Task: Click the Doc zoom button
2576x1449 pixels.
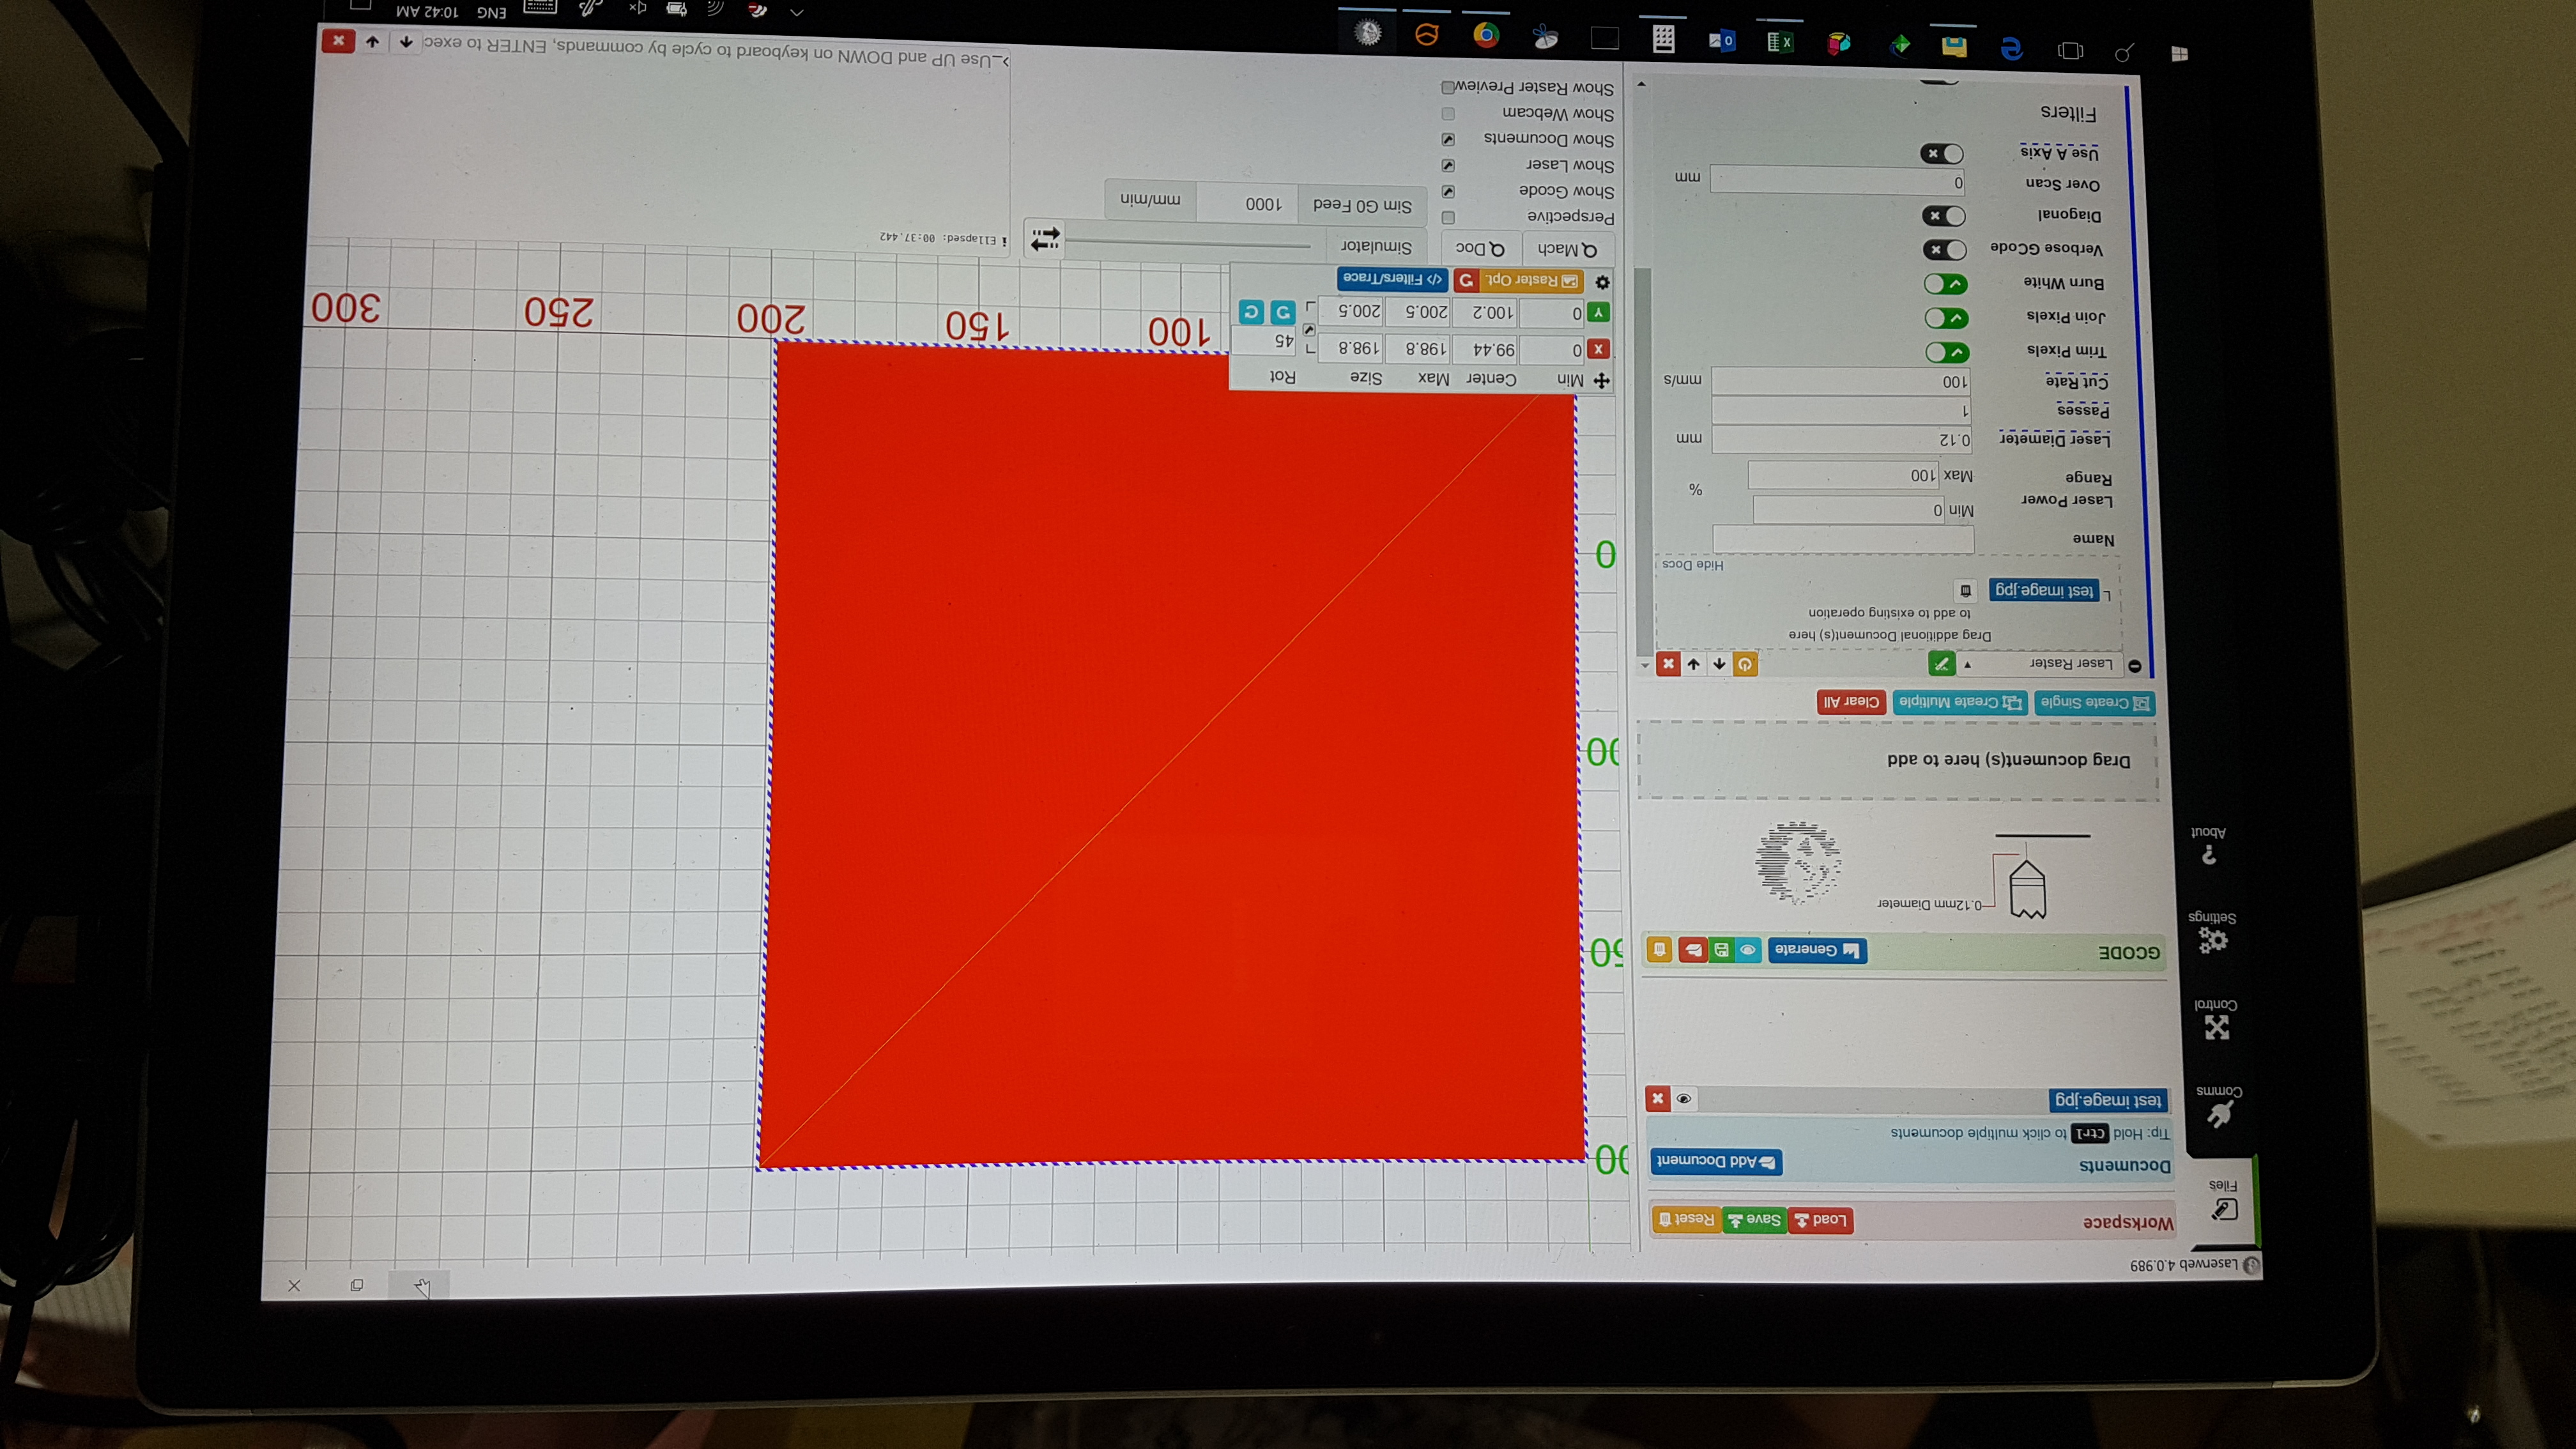Action: coord(1481,248)
